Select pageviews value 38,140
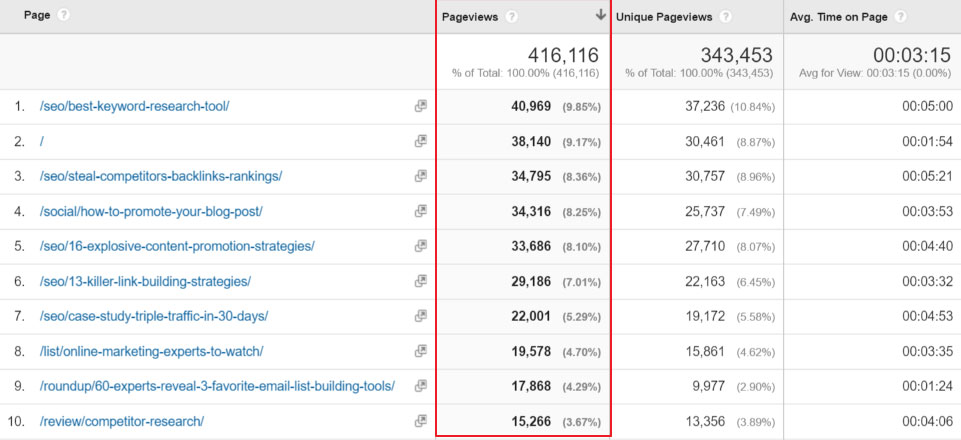The image size is (961, 440). coord(531,141)
